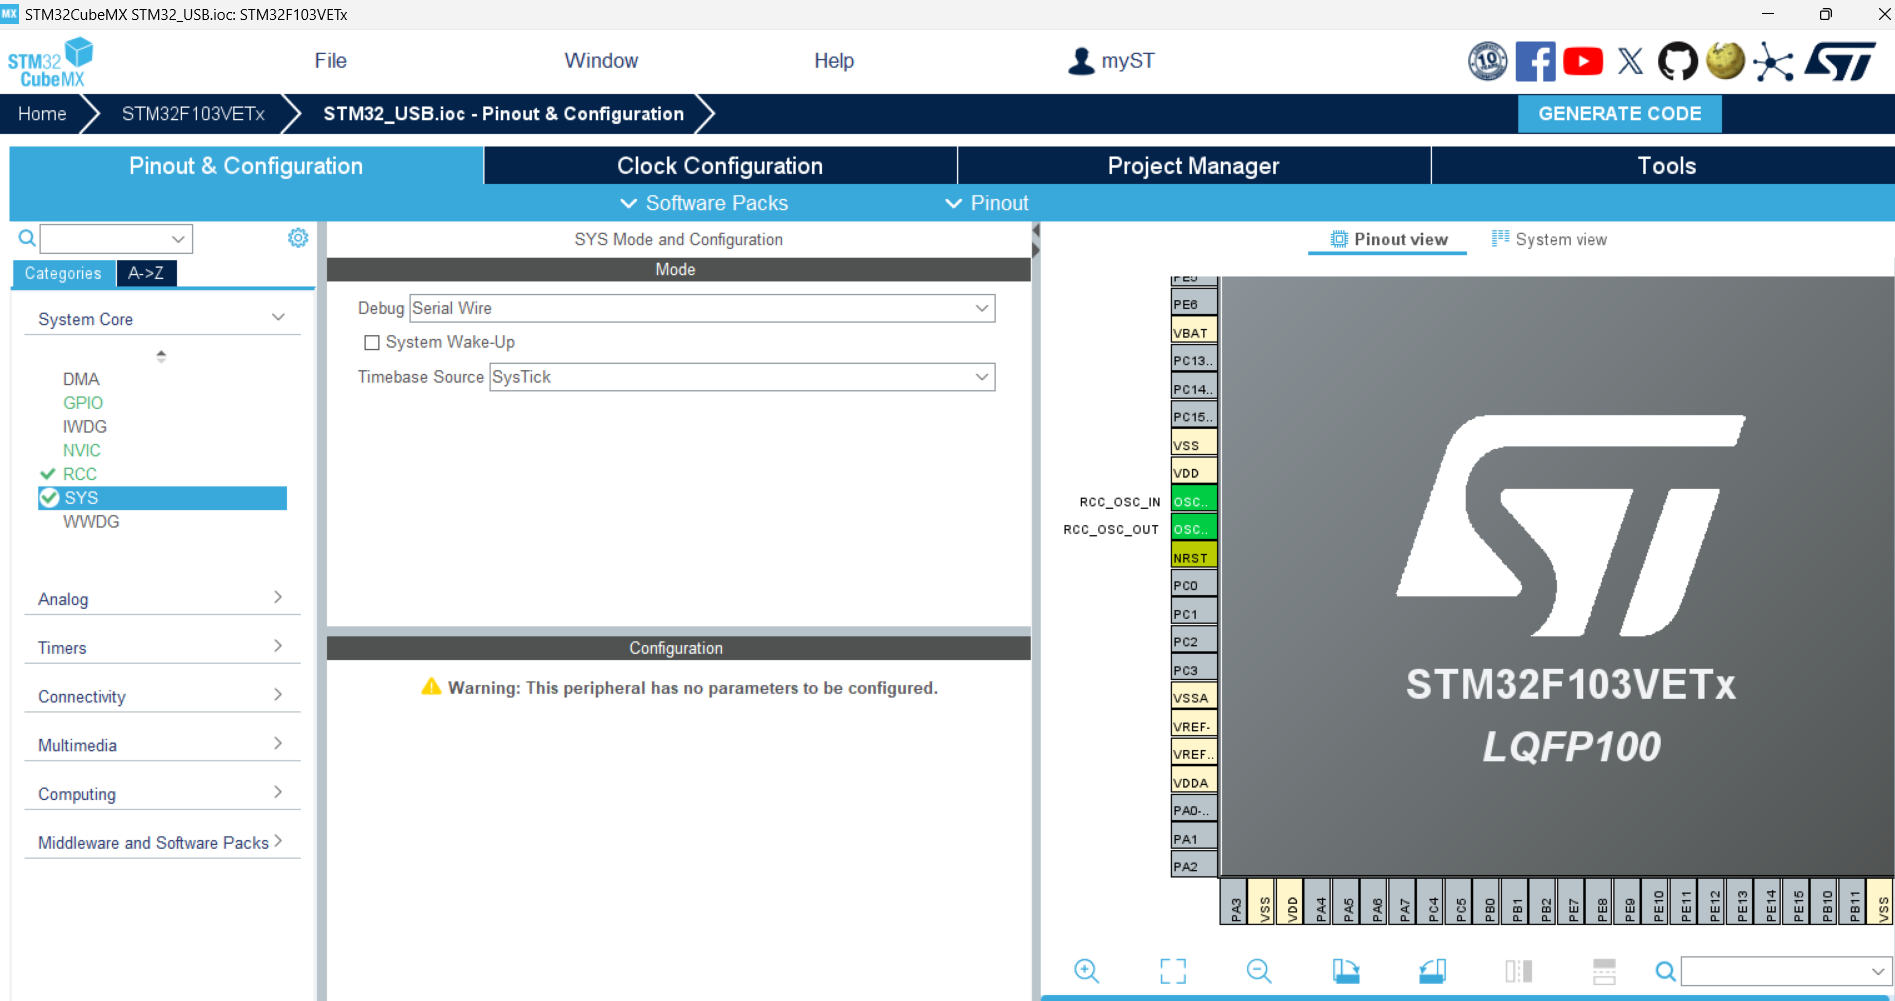Click the System view grid icon

tap(1500, 238)
